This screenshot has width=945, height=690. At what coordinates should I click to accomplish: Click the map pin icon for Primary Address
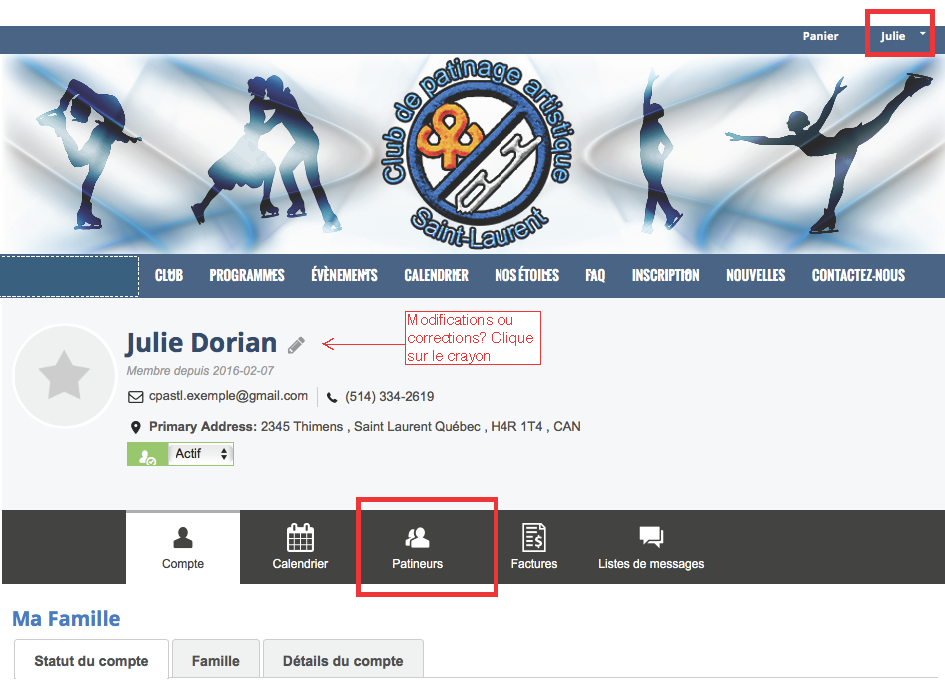point(136,427)
